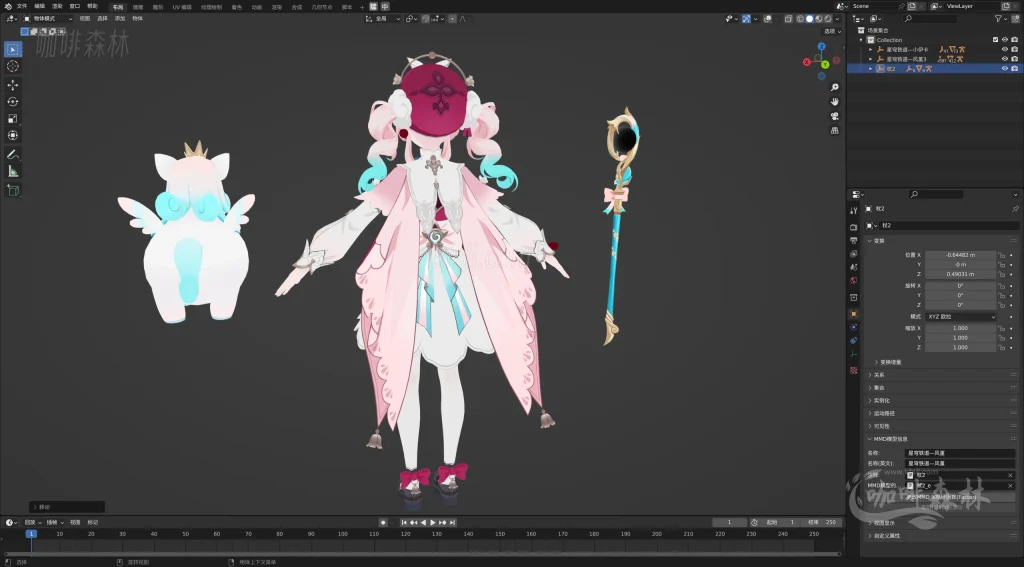Toggle Collection eye visibility
The image size is (1024, 567).
[x=1005, y=40]
